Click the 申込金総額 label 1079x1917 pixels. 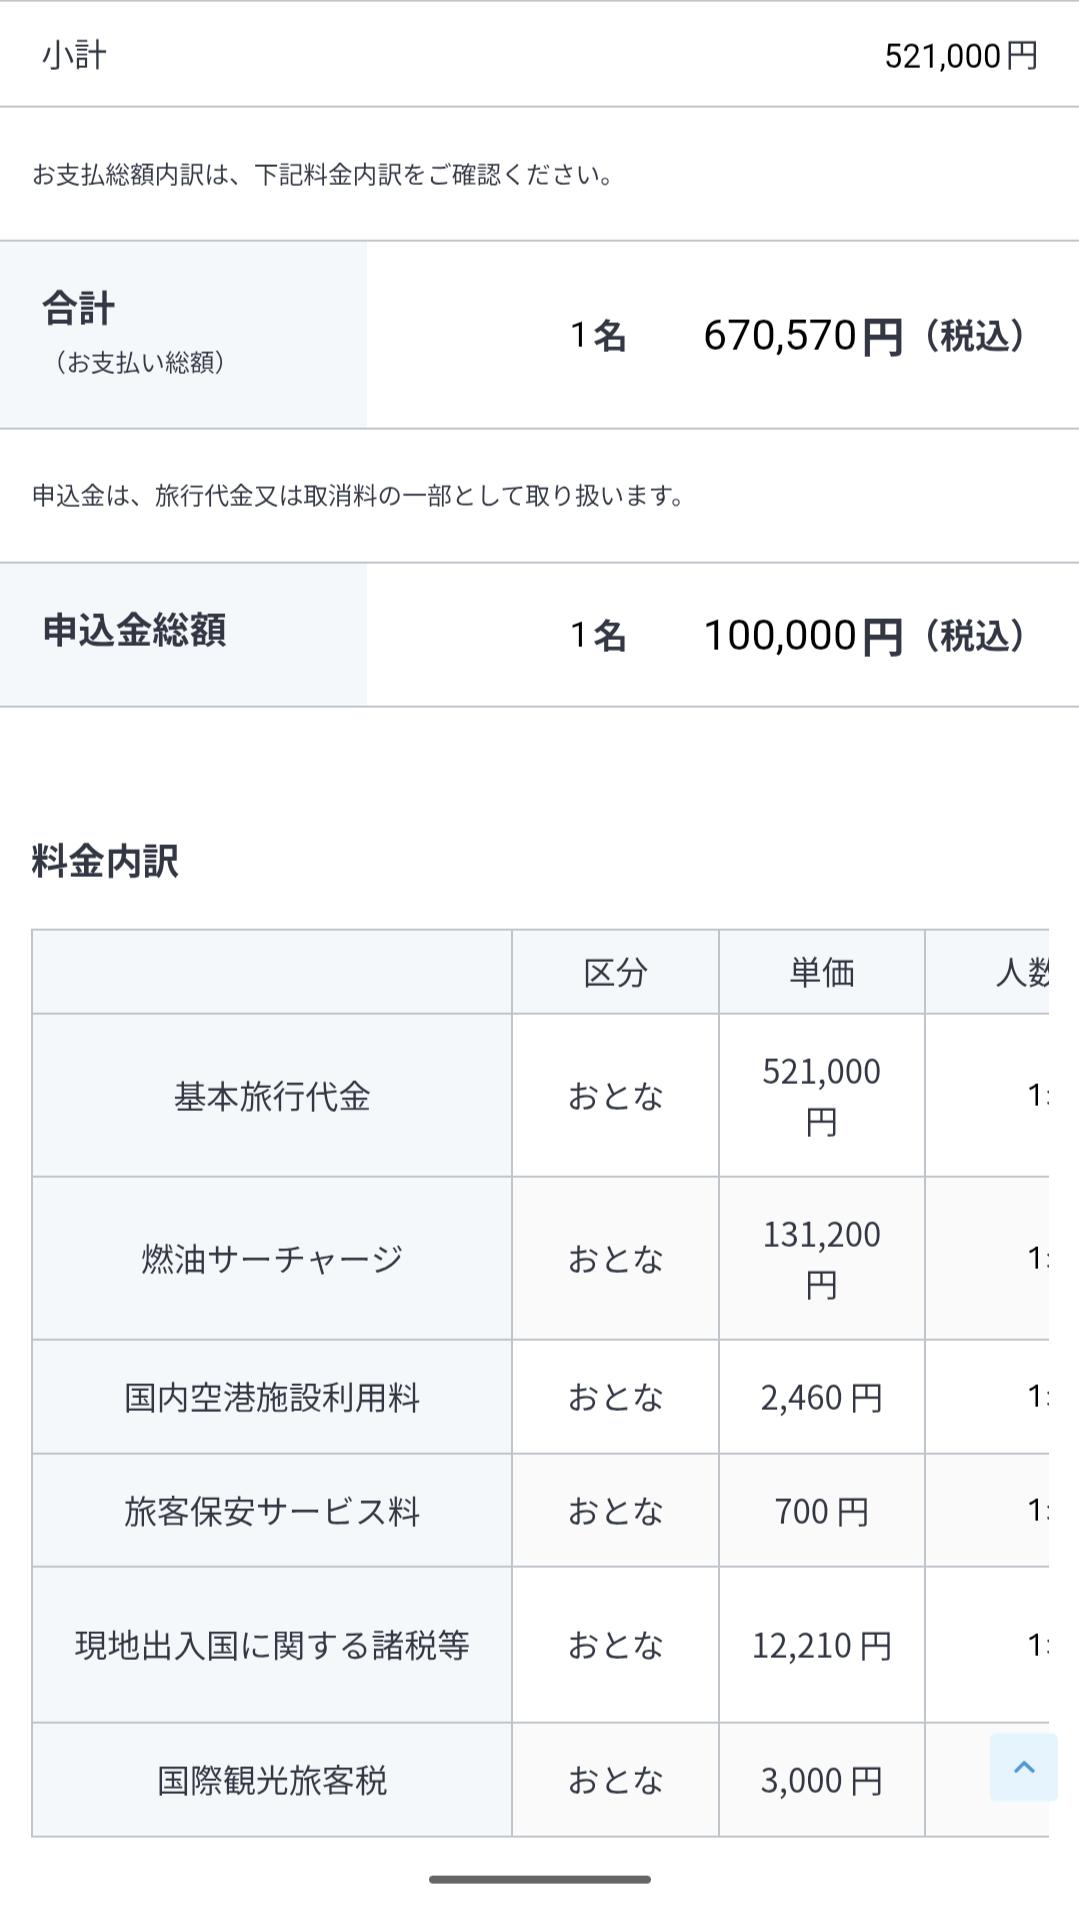click(134, 630)
